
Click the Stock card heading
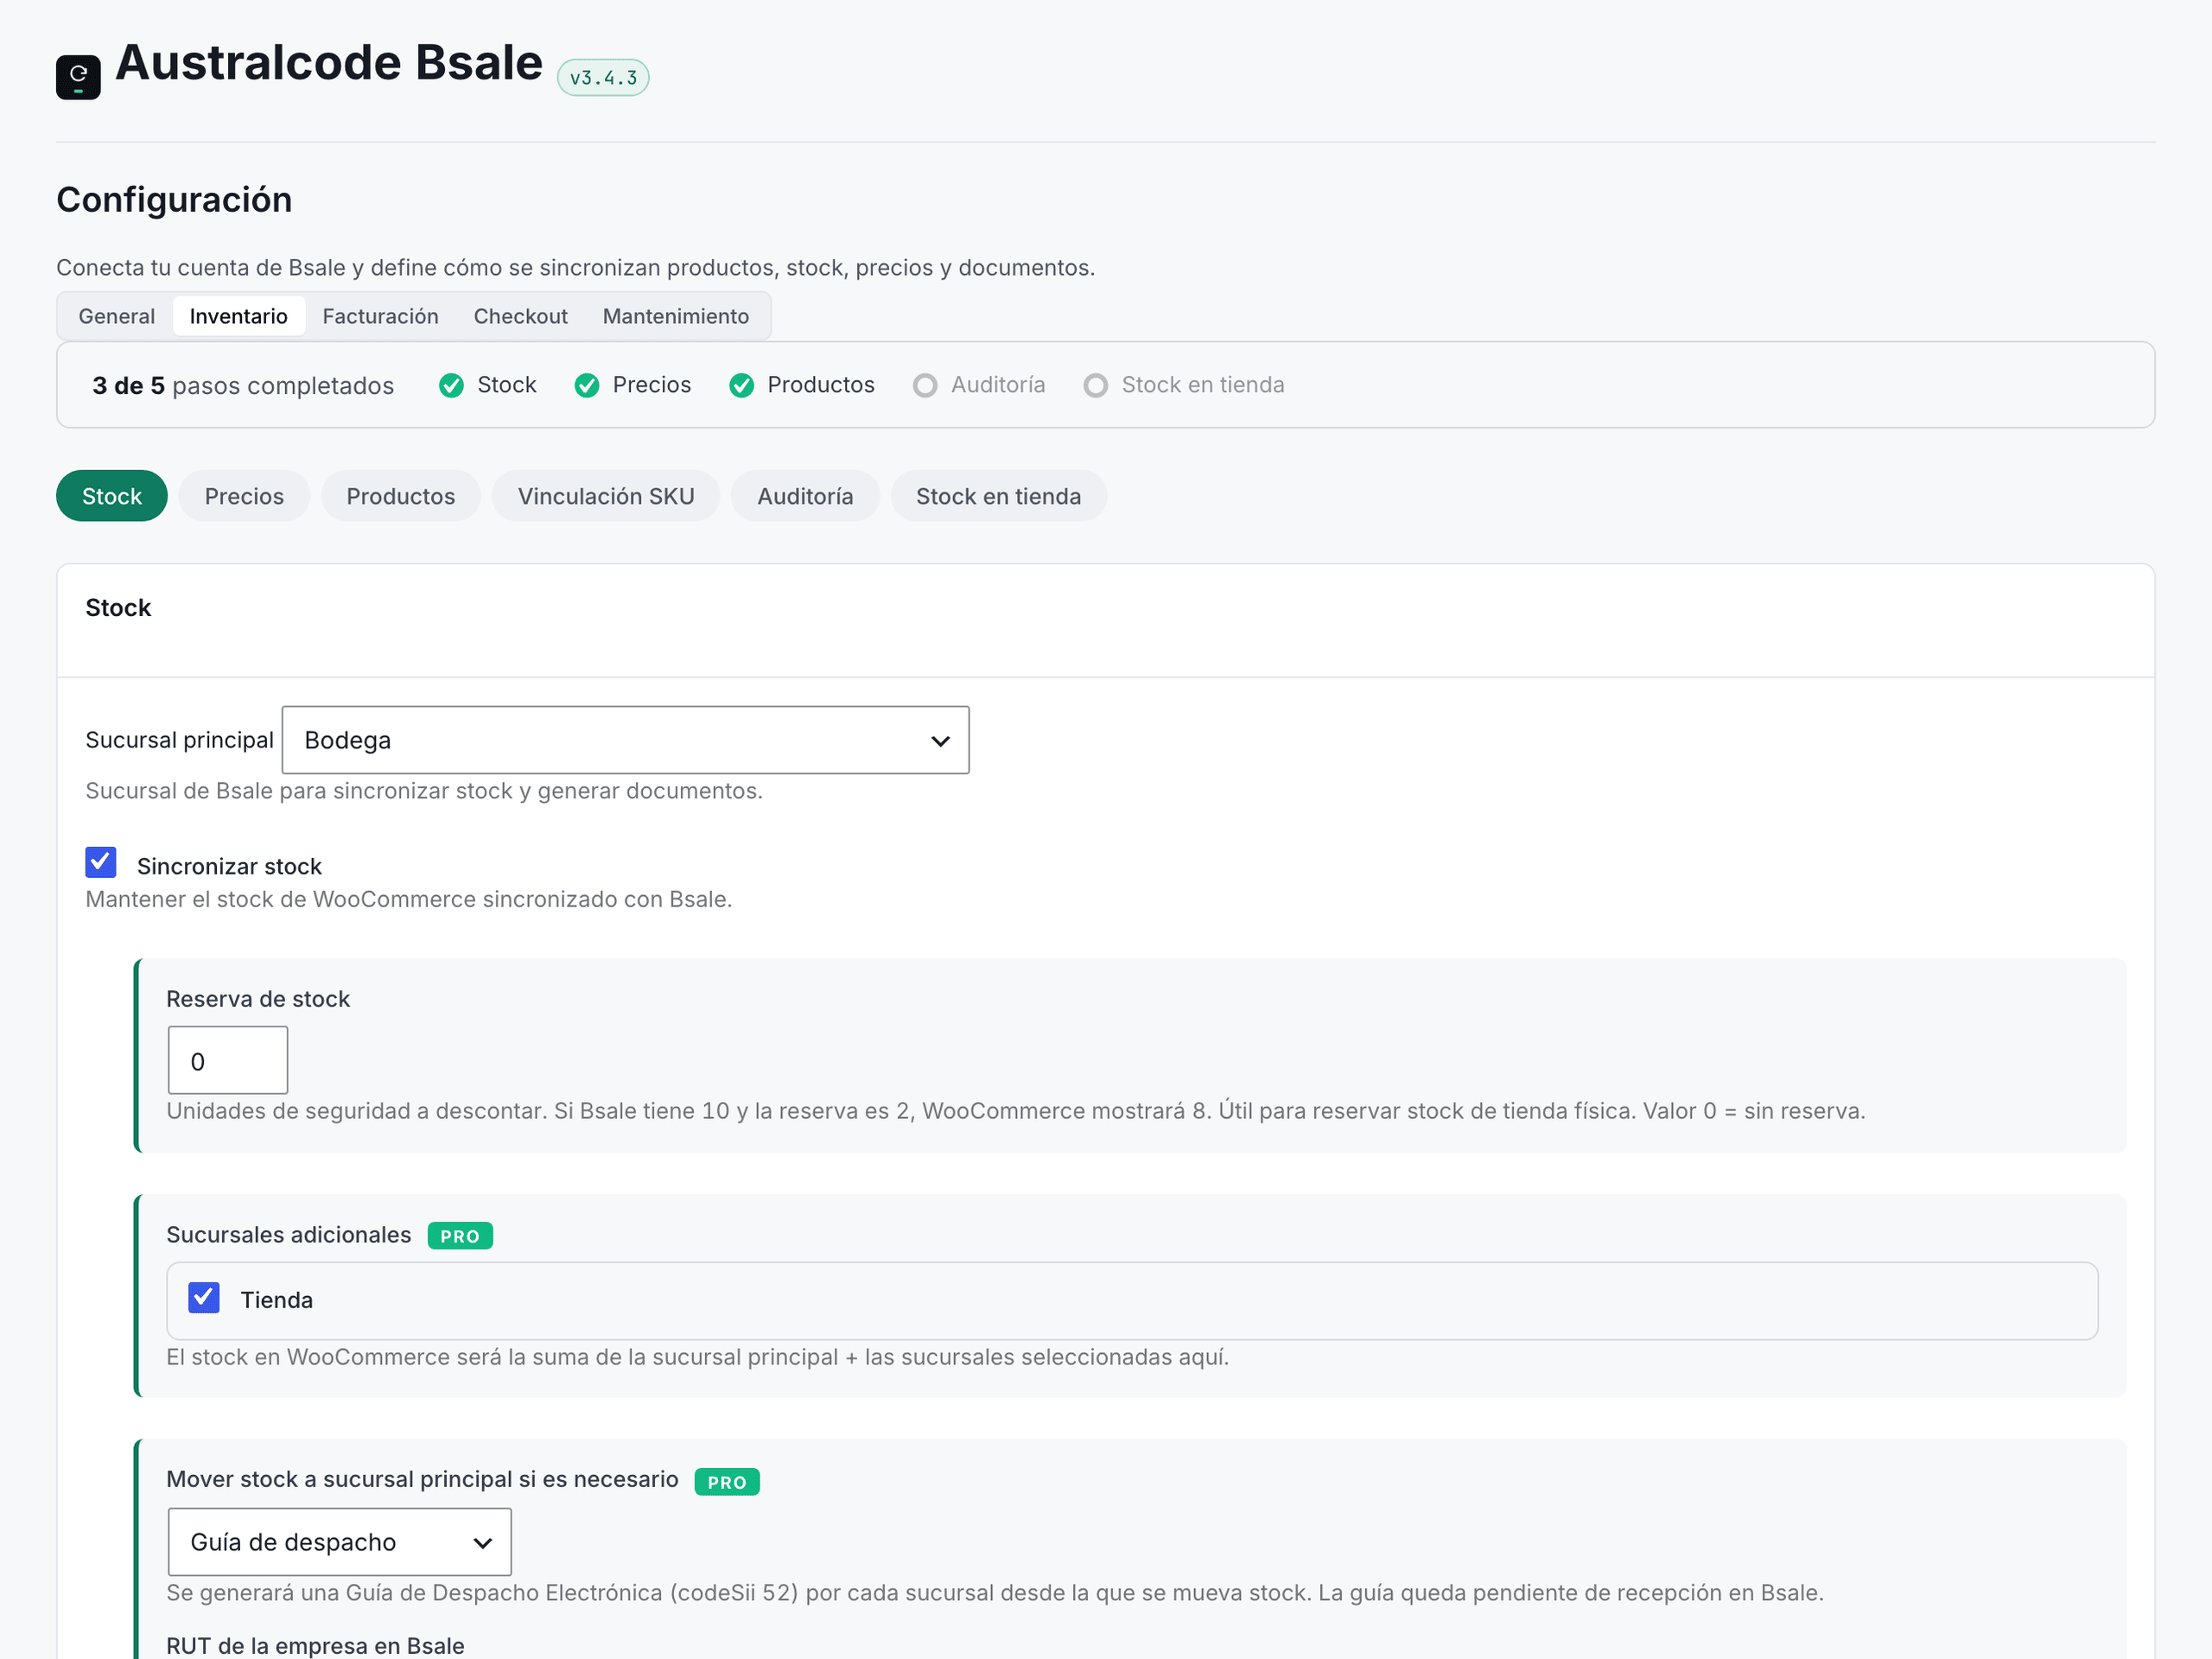click(118, 608)
